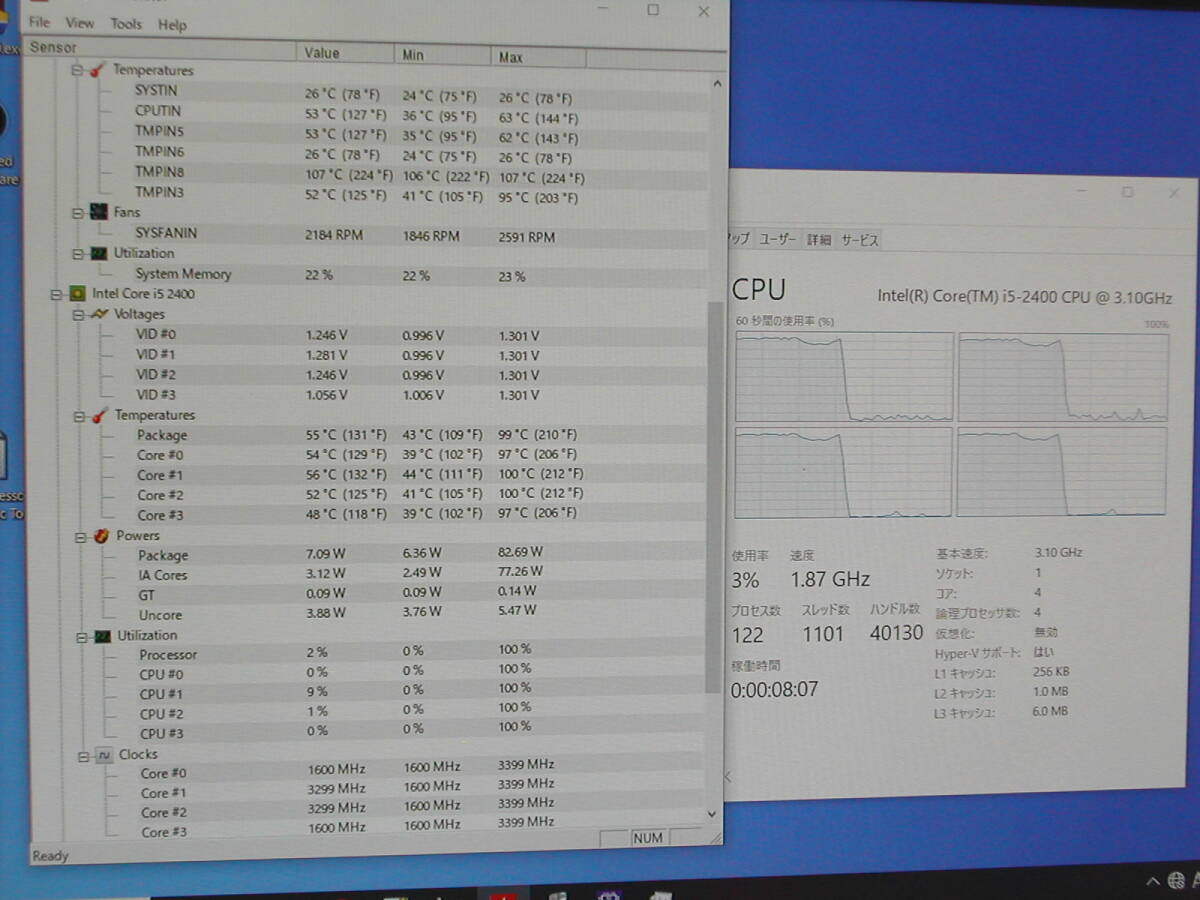Open the Tools menu

click(126, 24)
